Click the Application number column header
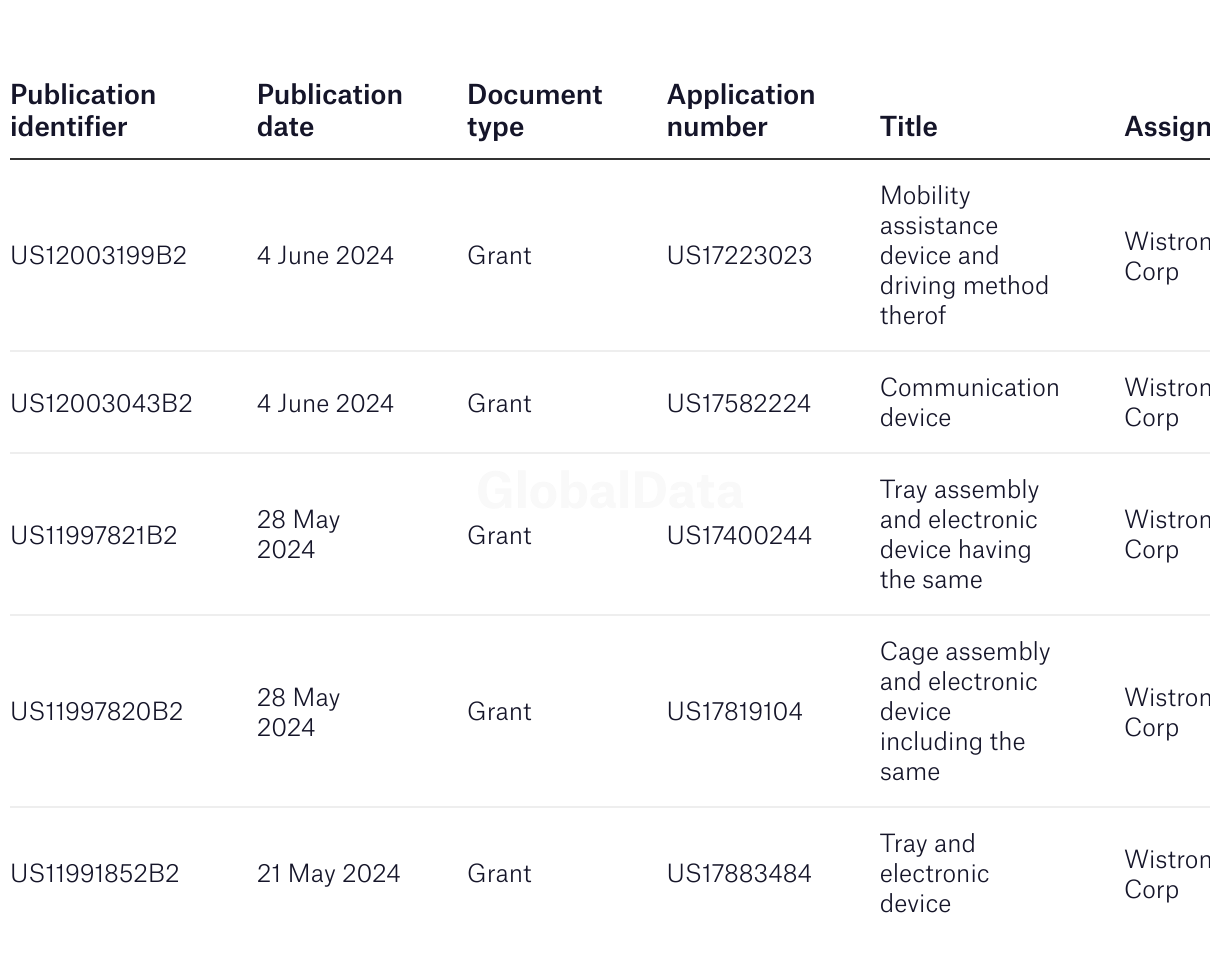Screen dimensions: 1220x980 point(741,111)
